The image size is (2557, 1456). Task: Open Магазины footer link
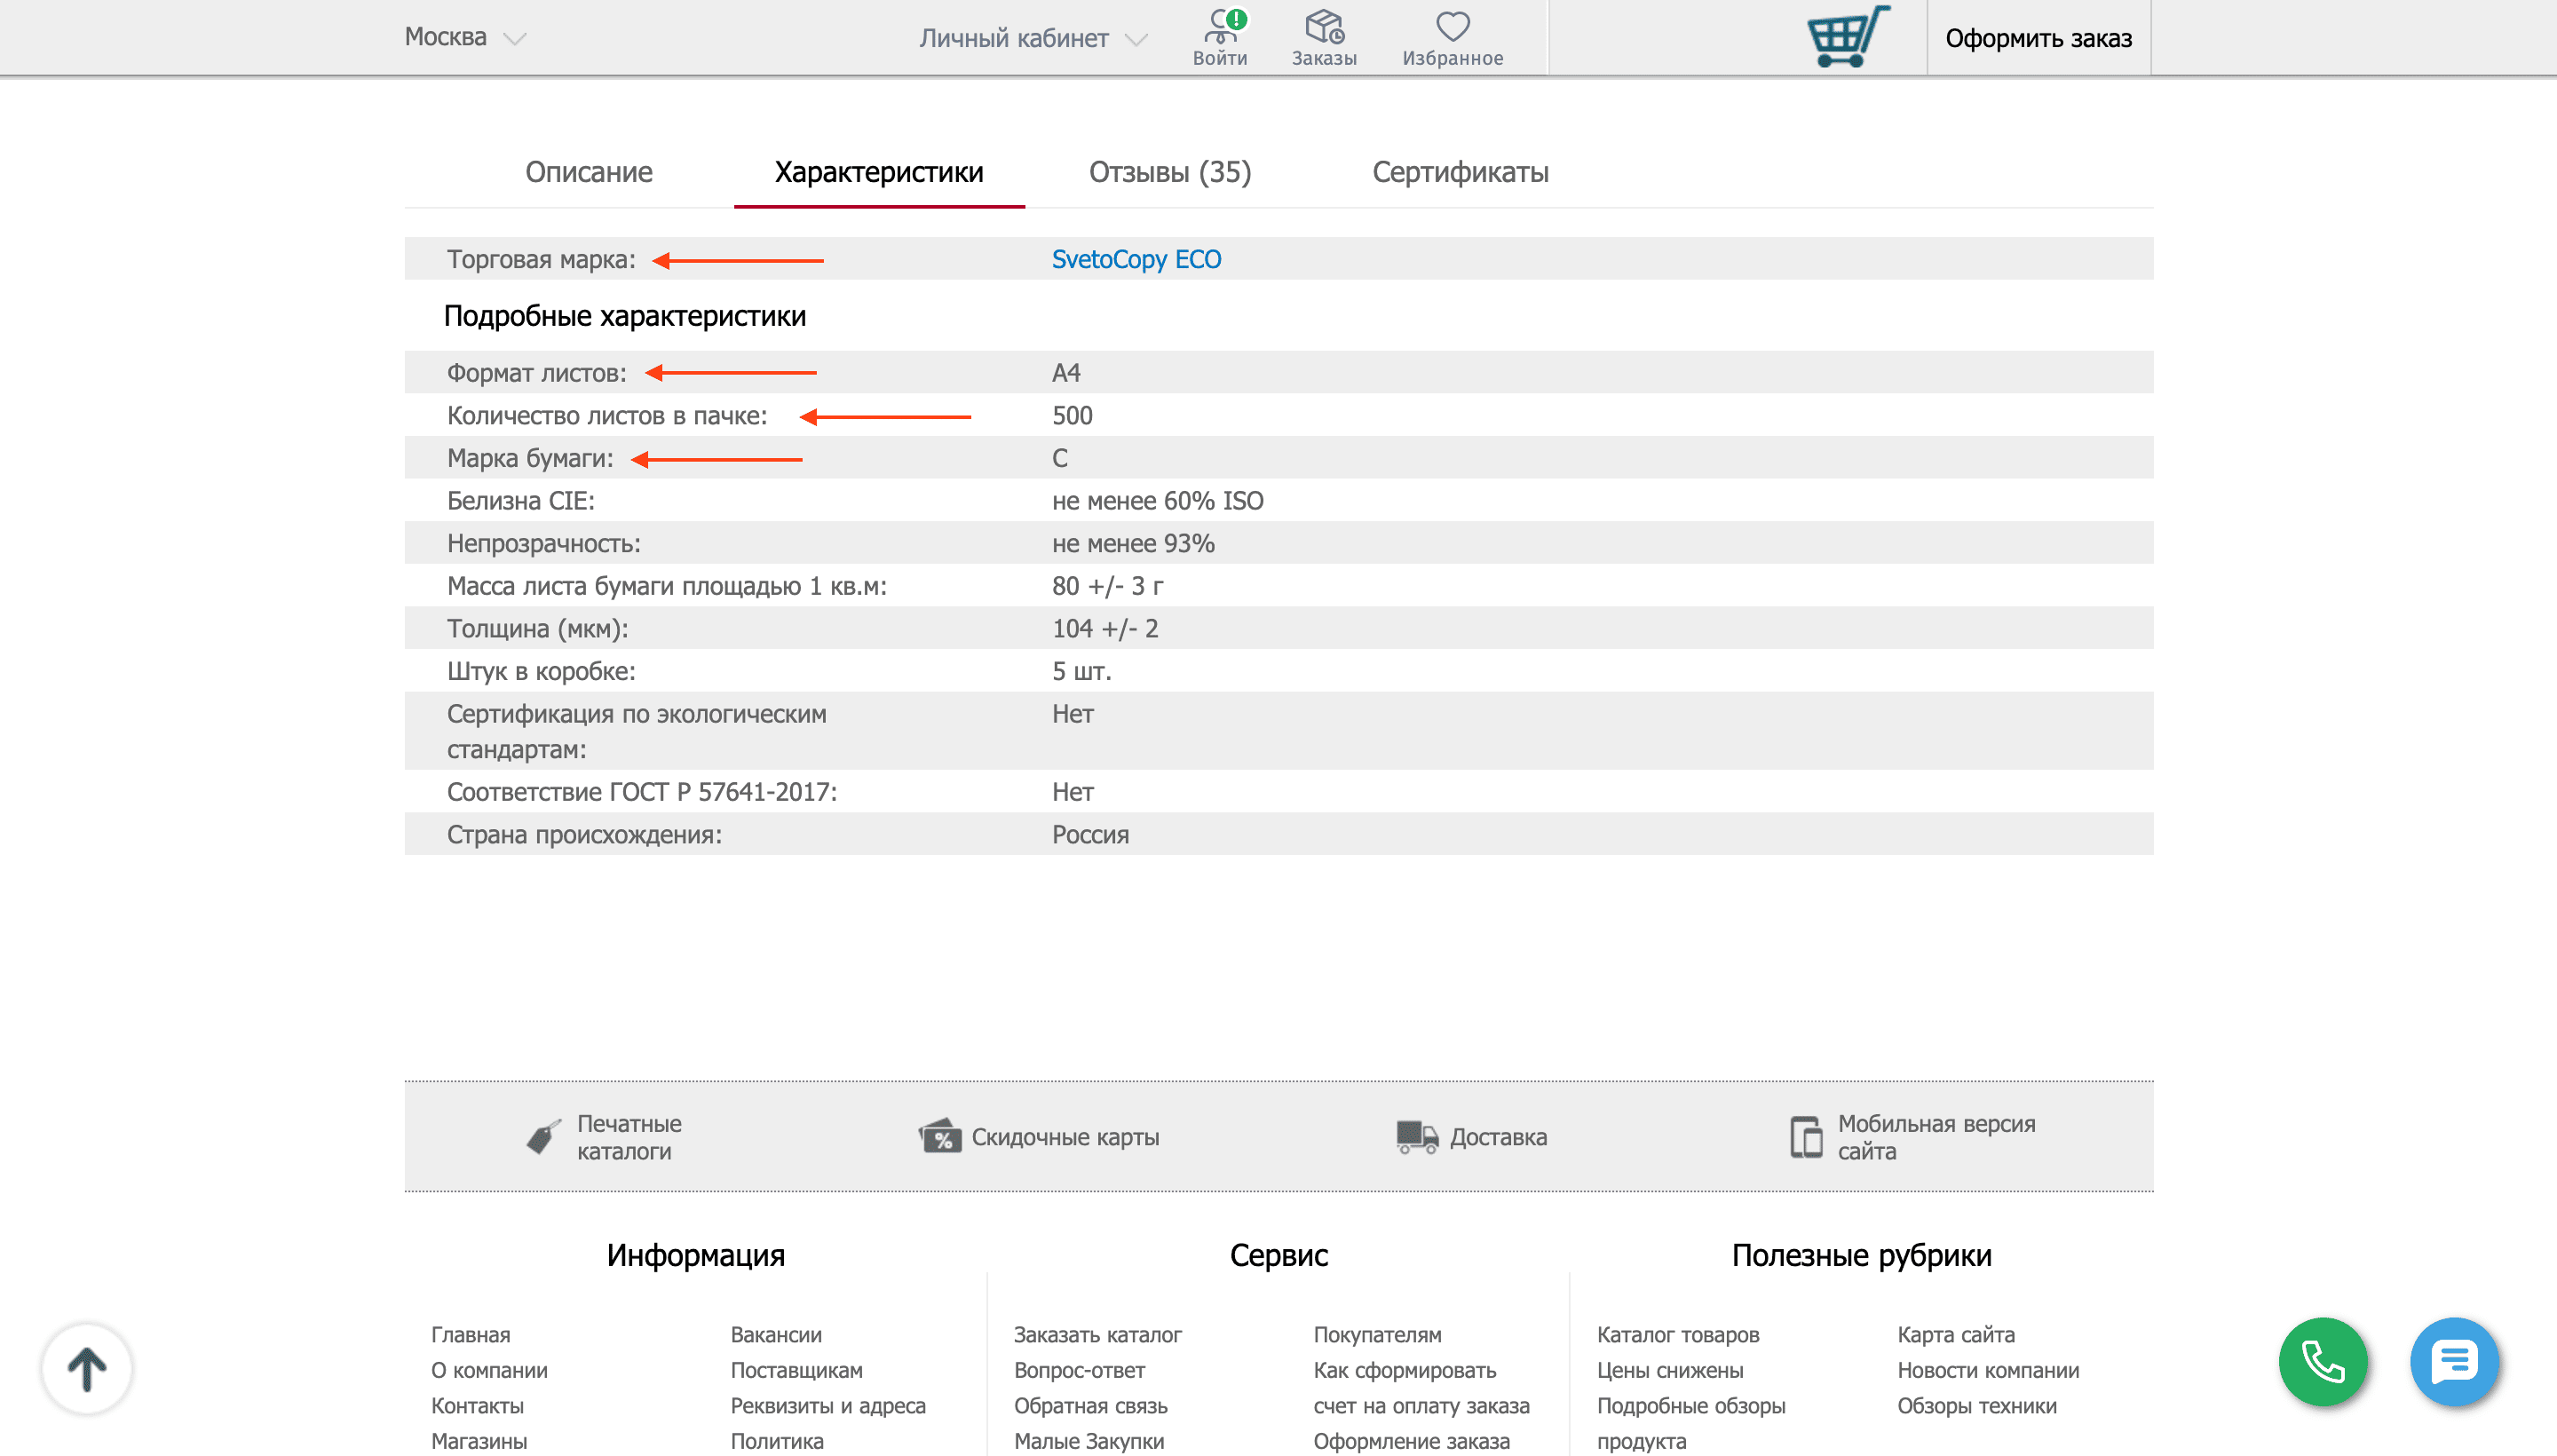click(x=479, y=1441)
